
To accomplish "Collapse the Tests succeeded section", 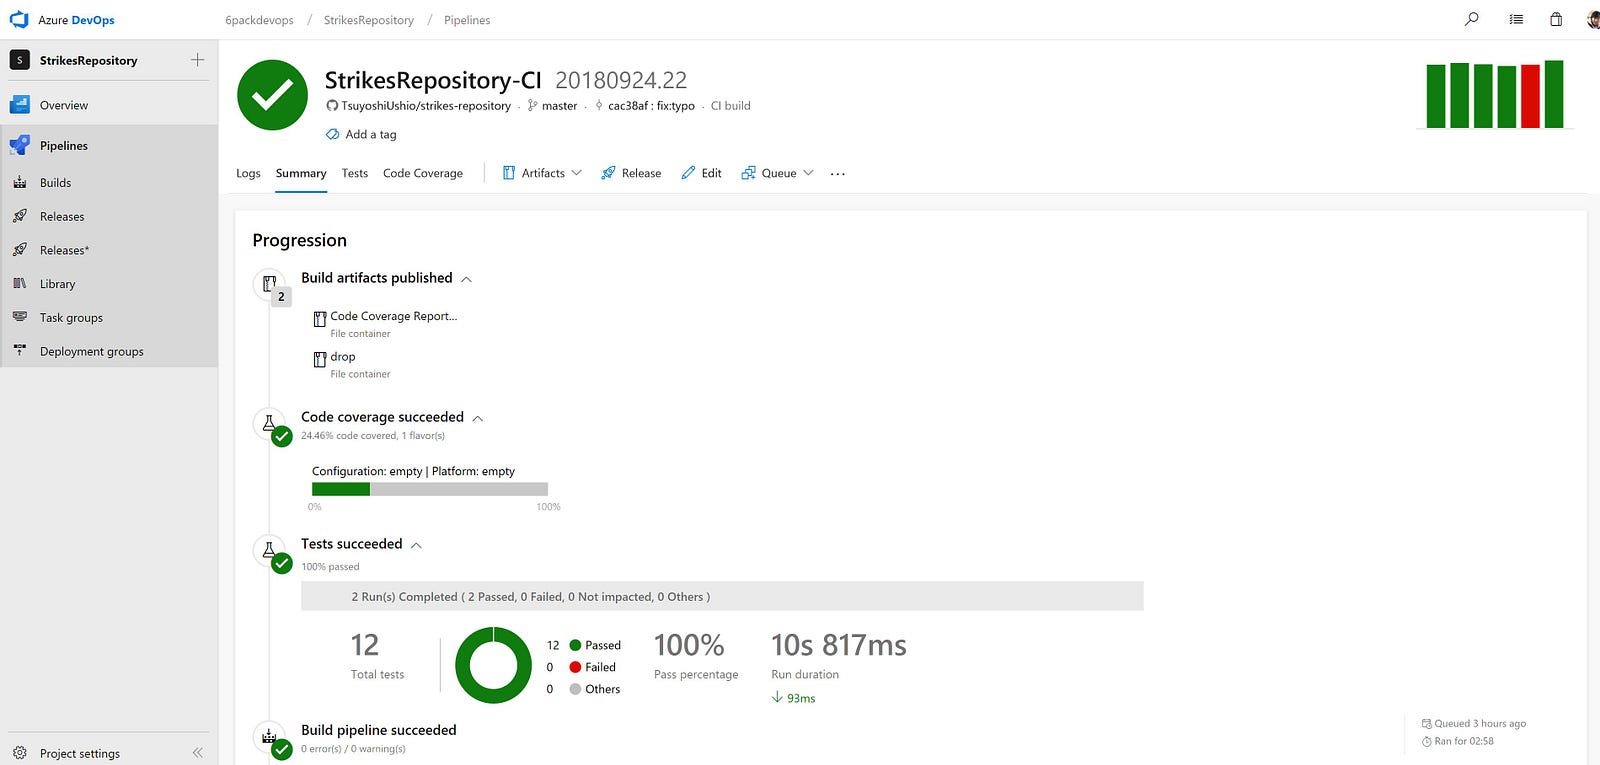I will [416, 545].
